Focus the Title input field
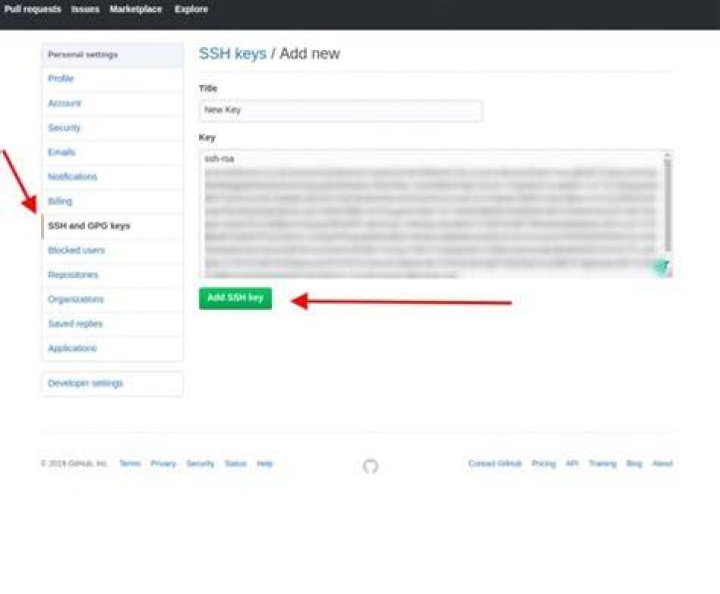The height and width of the screenshot is (594, 720). pos(341,111)
